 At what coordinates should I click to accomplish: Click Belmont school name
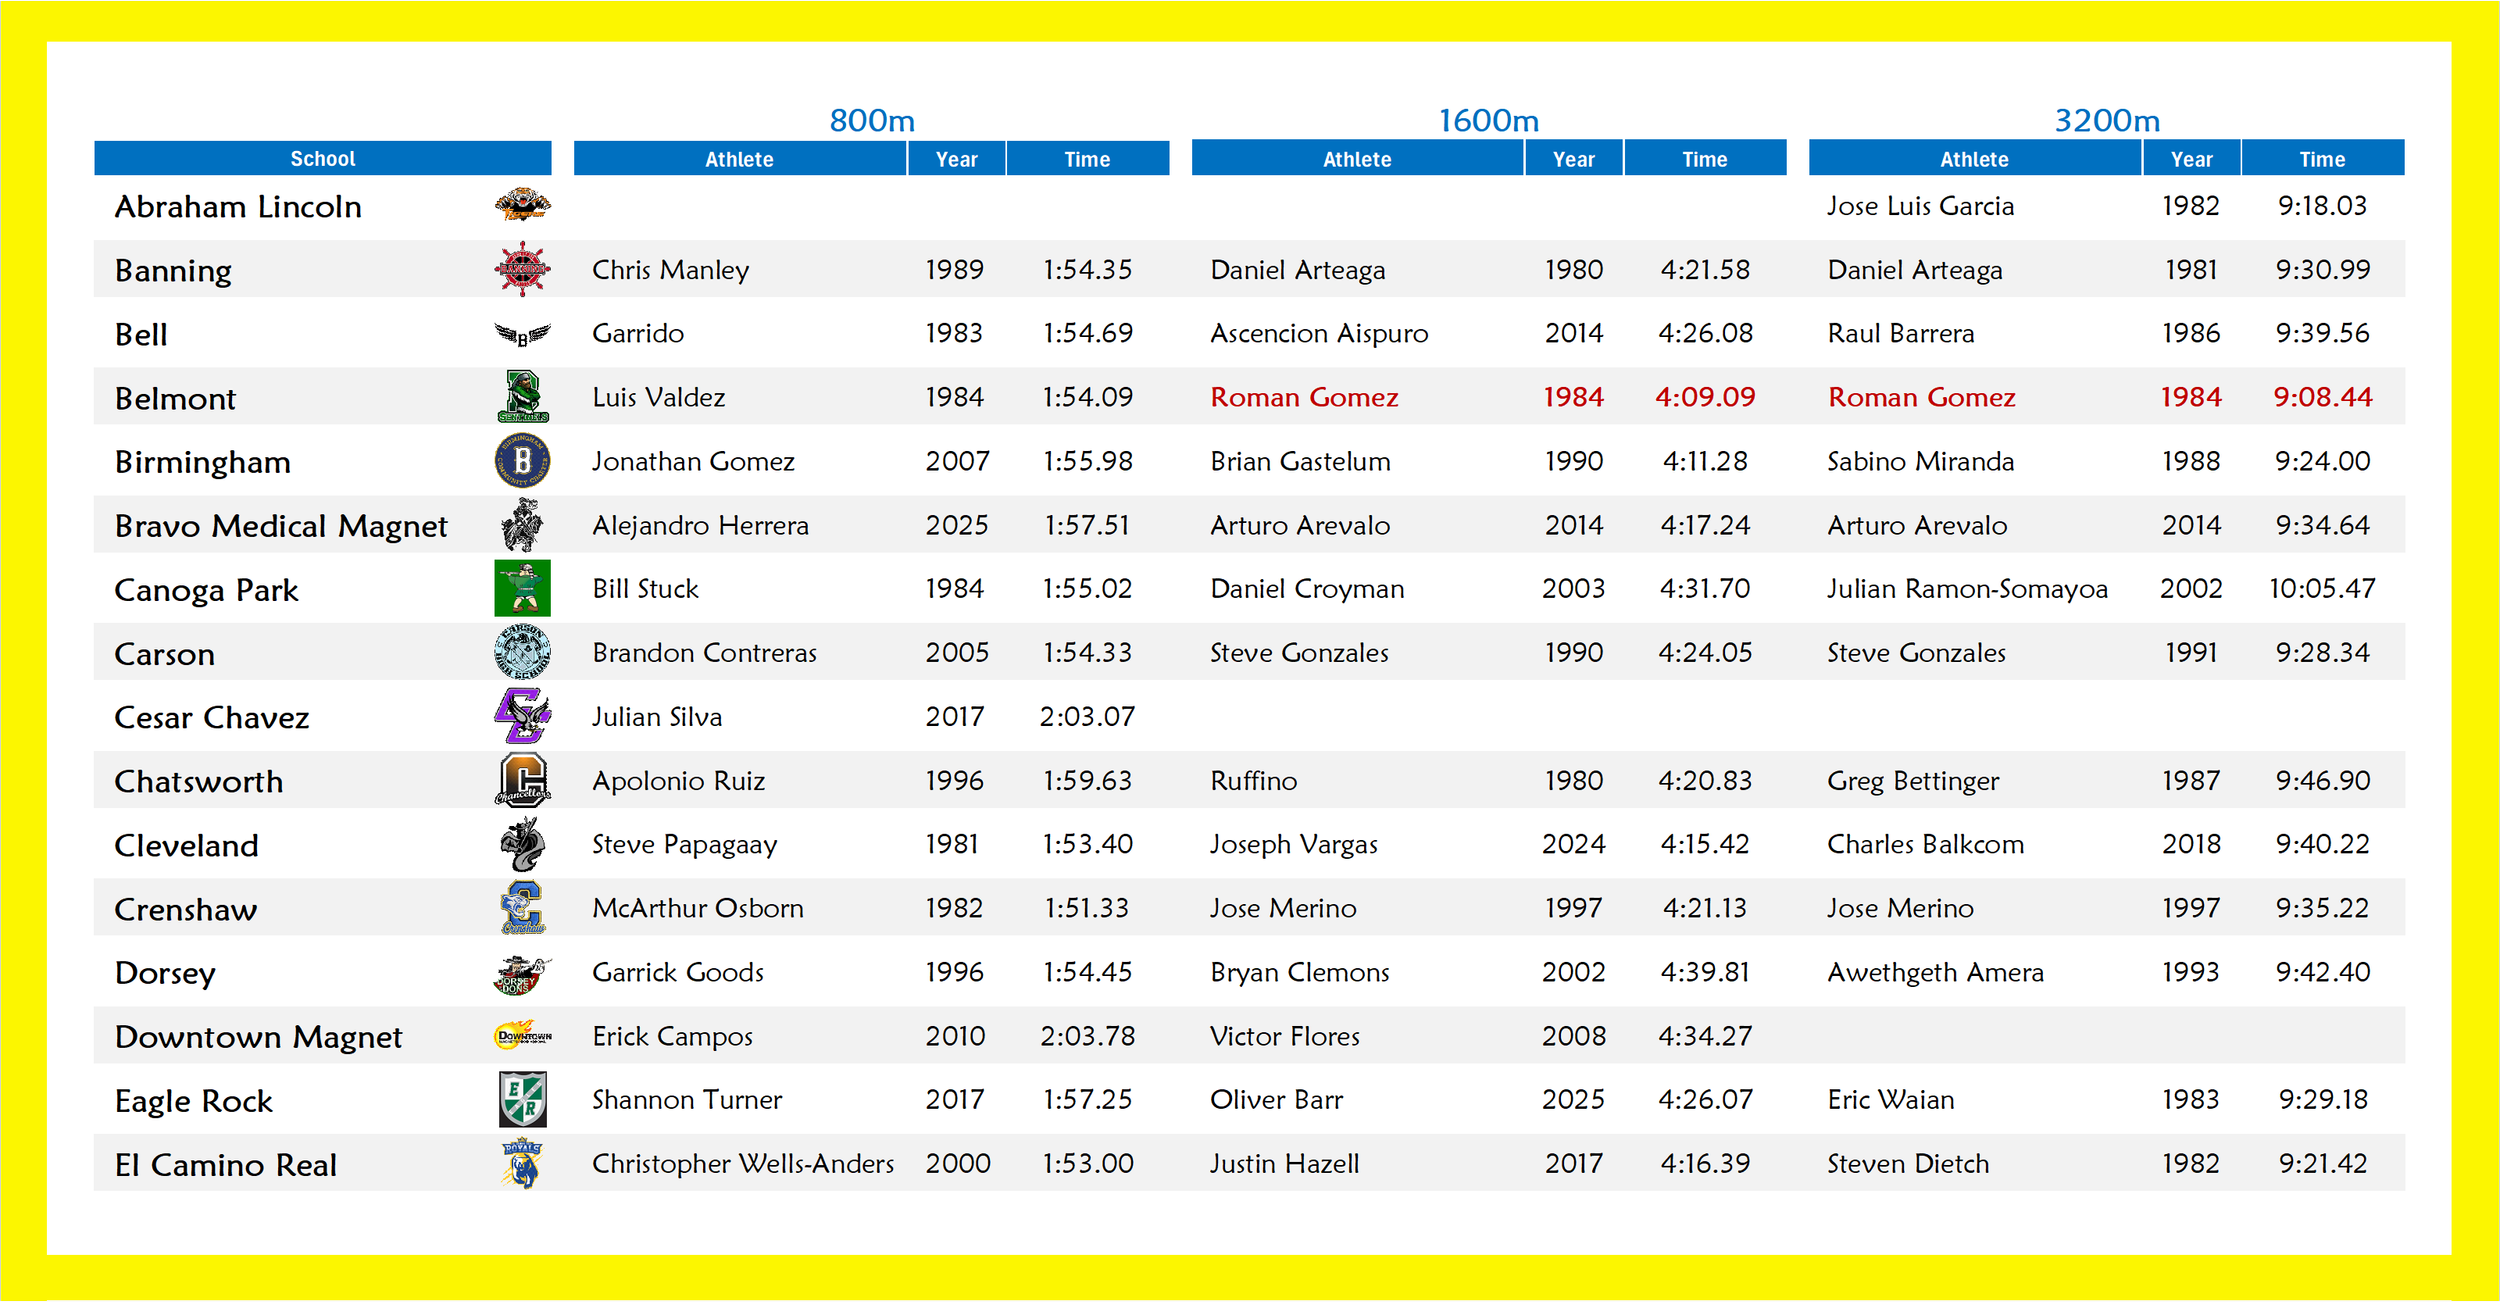[175, 399]
